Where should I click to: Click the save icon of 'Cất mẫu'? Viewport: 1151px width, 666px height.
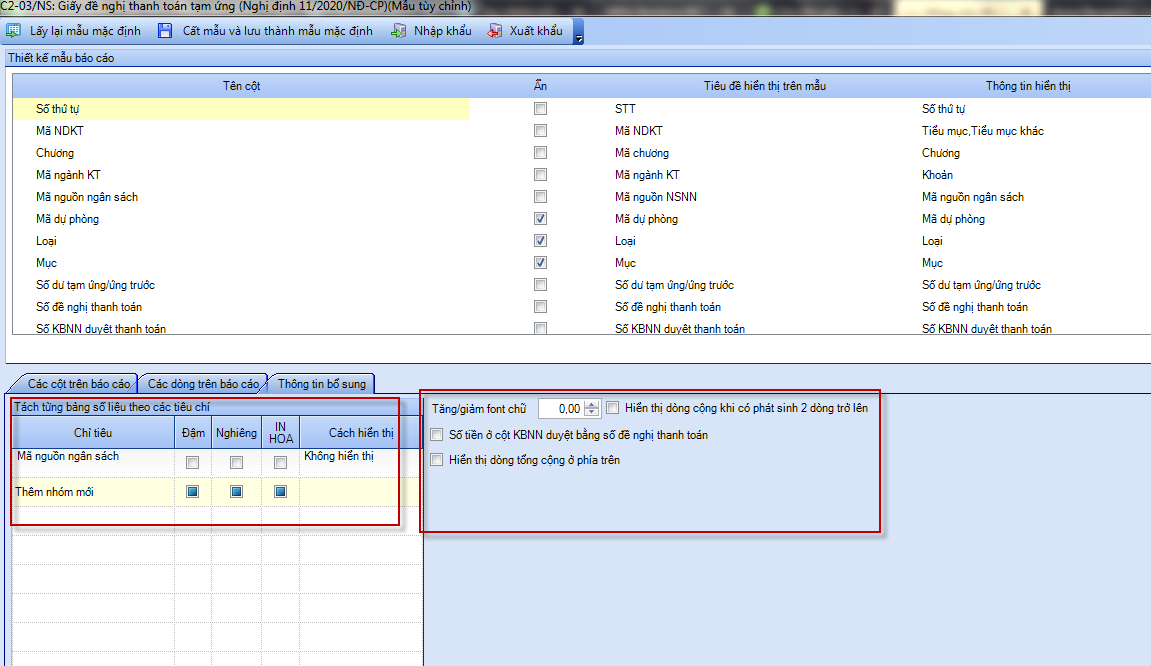coord(165,31)
